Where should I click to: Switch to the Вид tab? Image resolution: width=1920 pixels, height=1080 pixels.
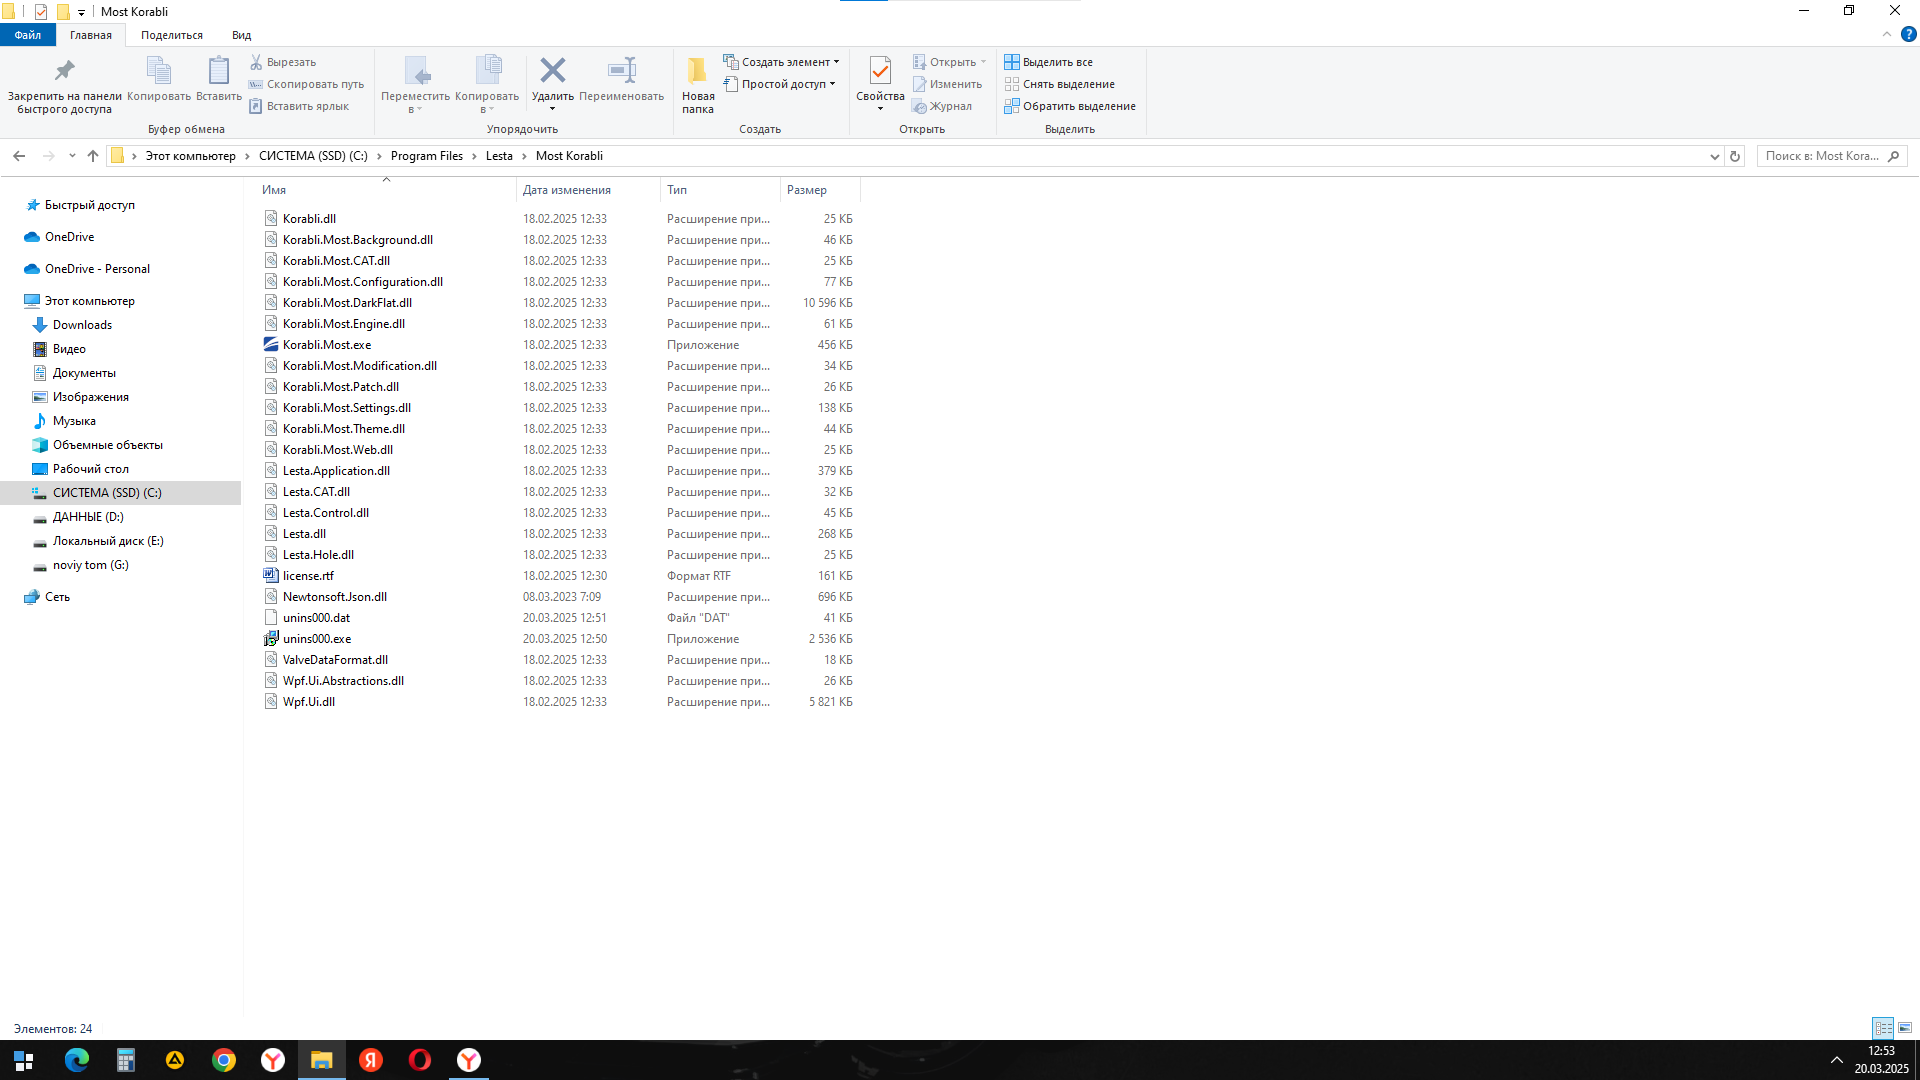tap(242, 35)
